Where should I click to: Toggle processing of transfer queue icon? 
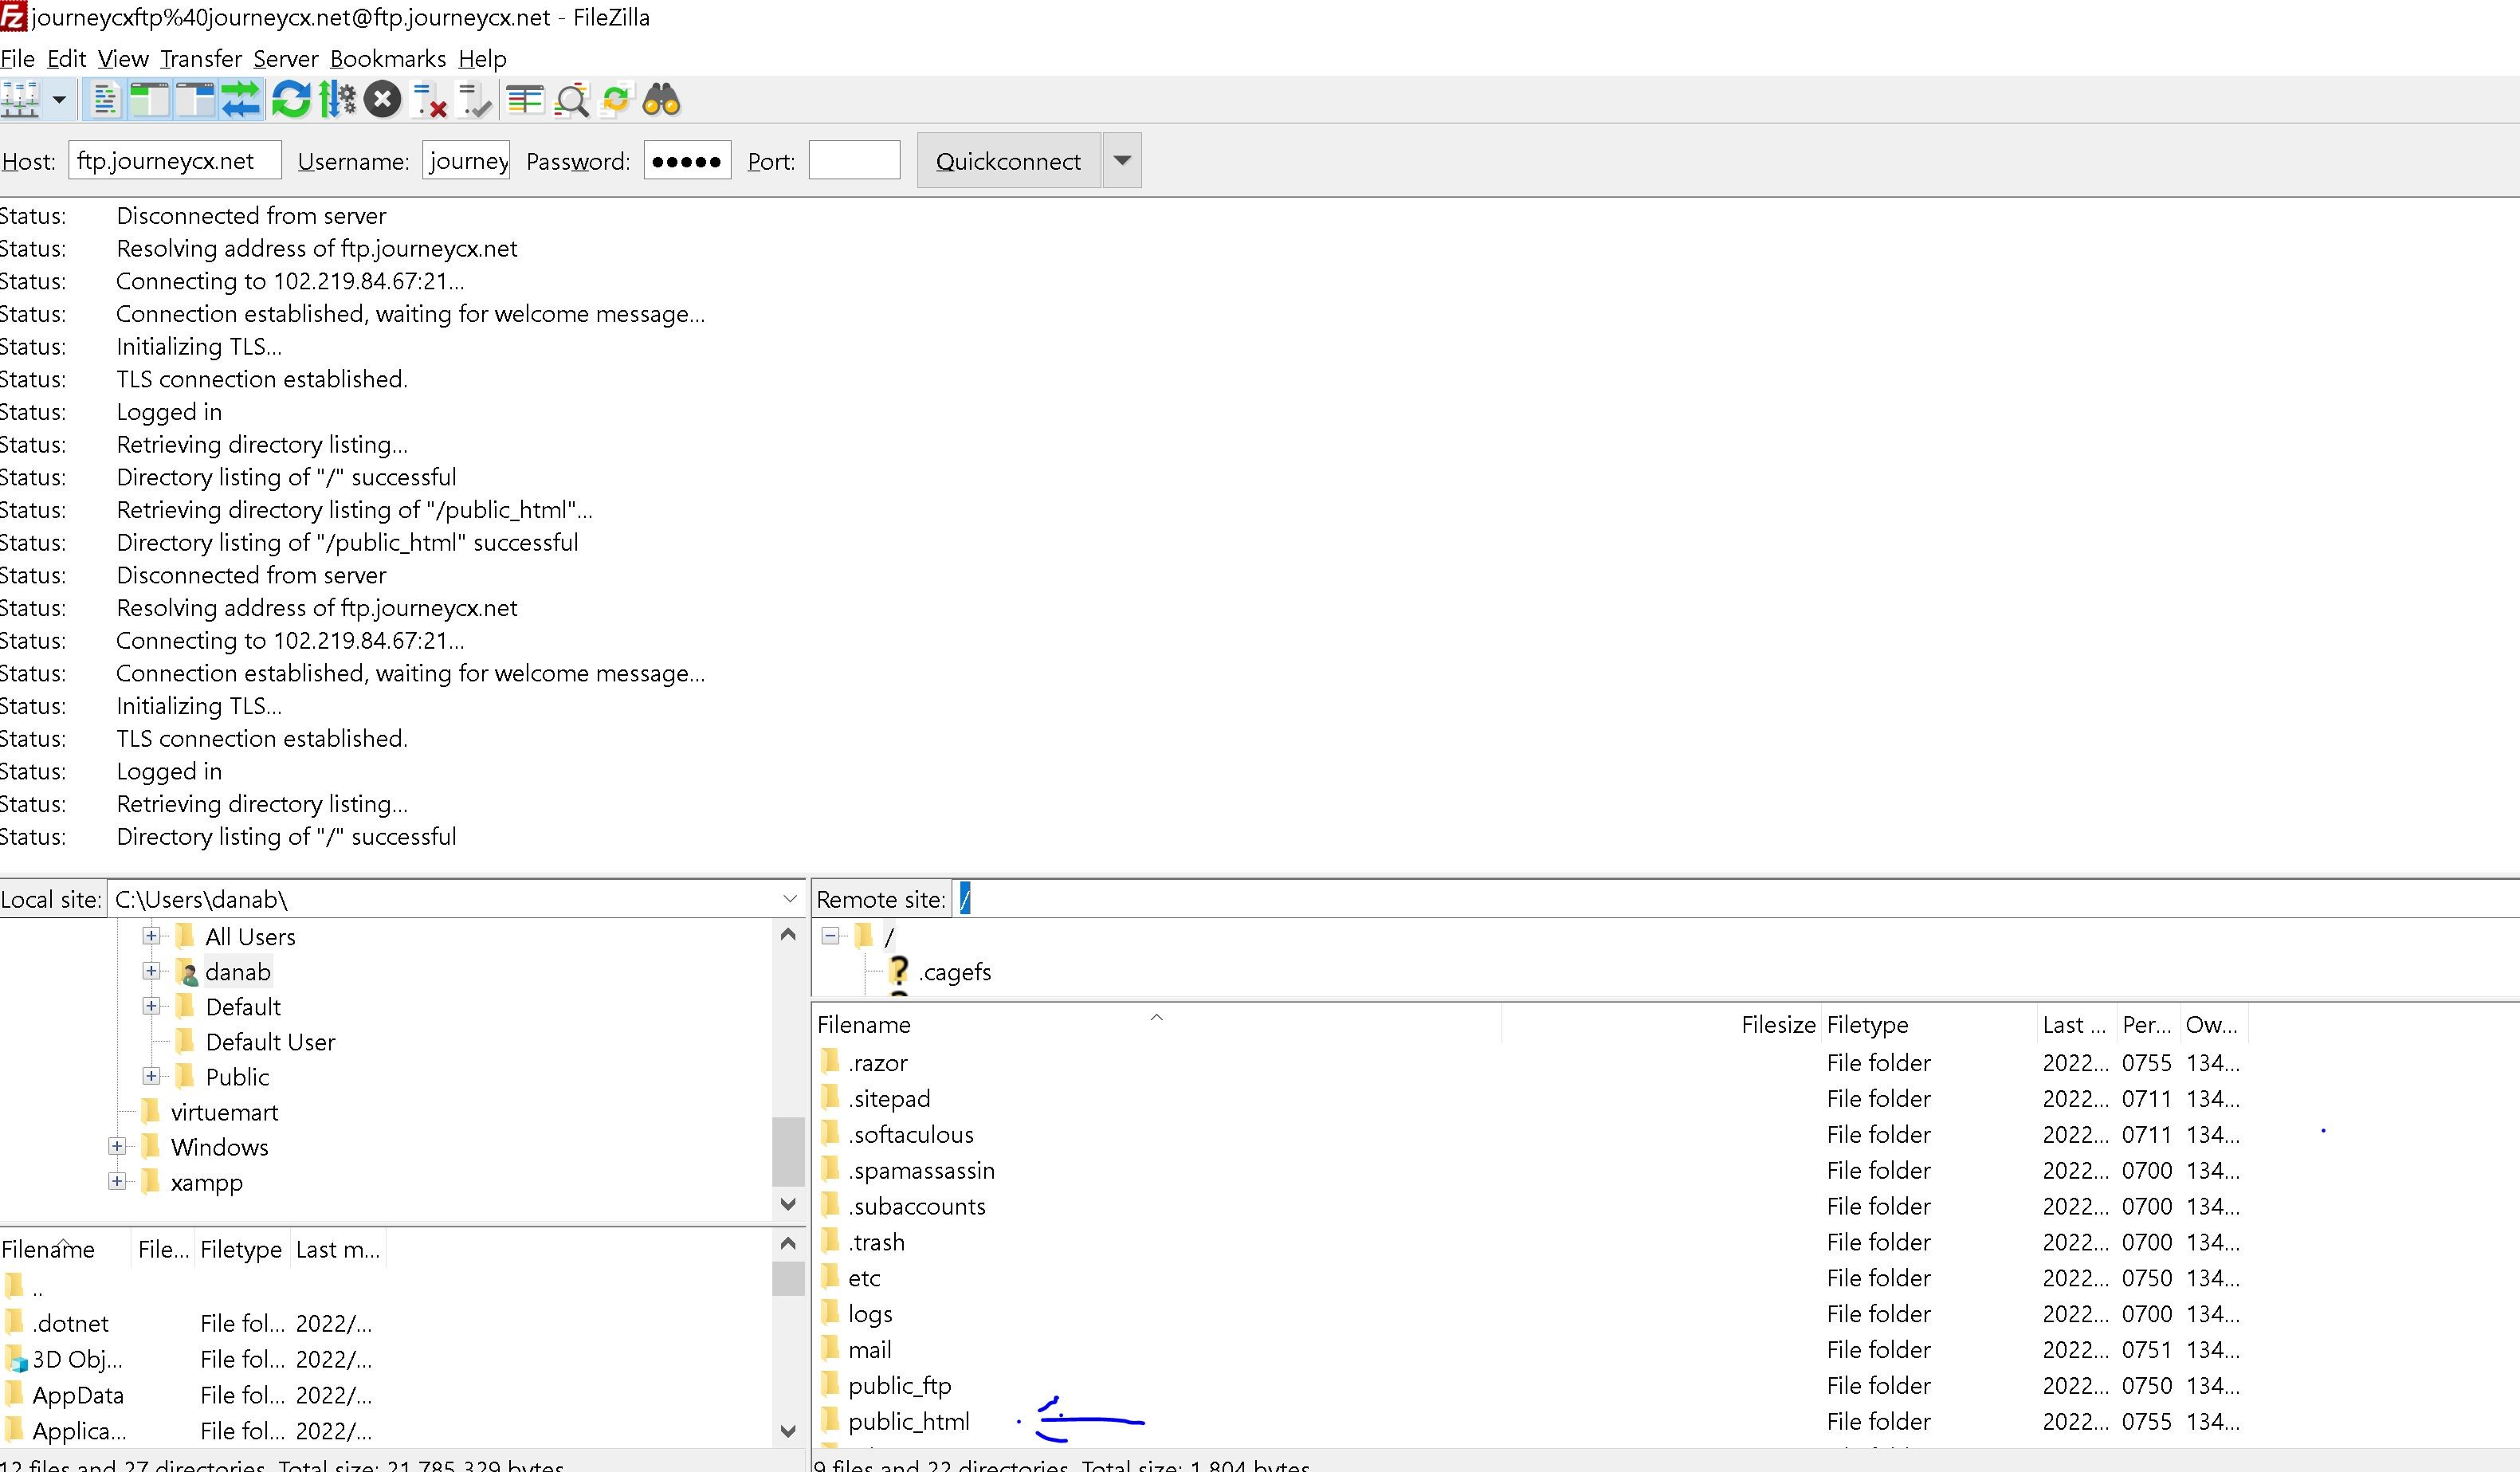[x=337, y=100]
